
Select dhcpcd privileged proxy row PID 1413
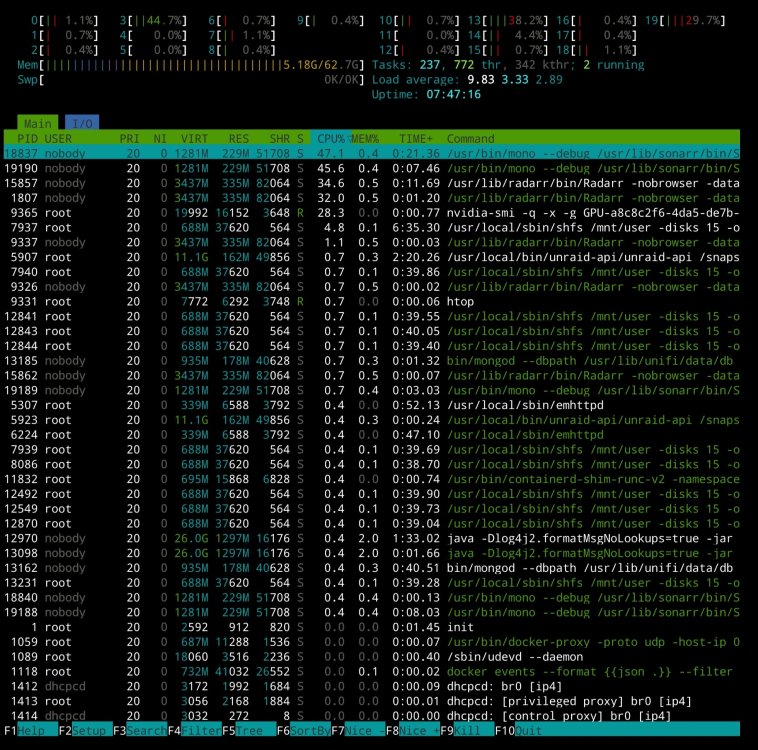coord(372,701)
